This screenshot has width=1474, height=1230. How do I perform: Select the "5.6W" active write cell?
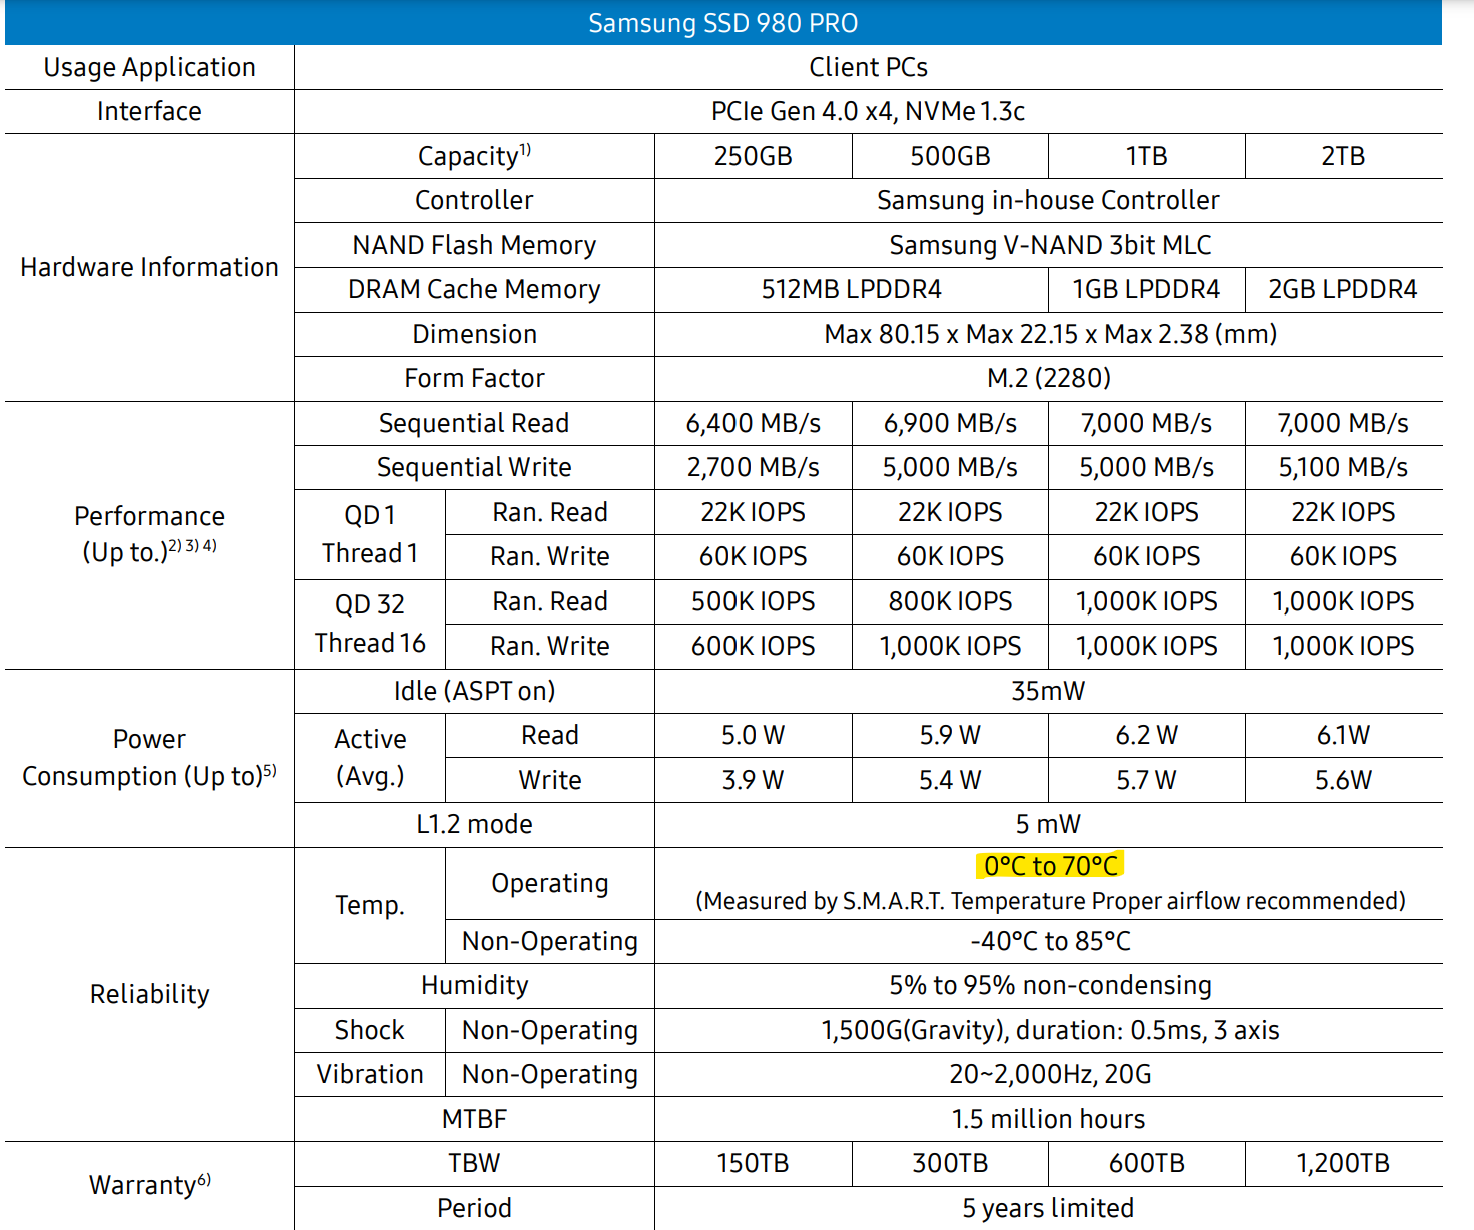1343,780
